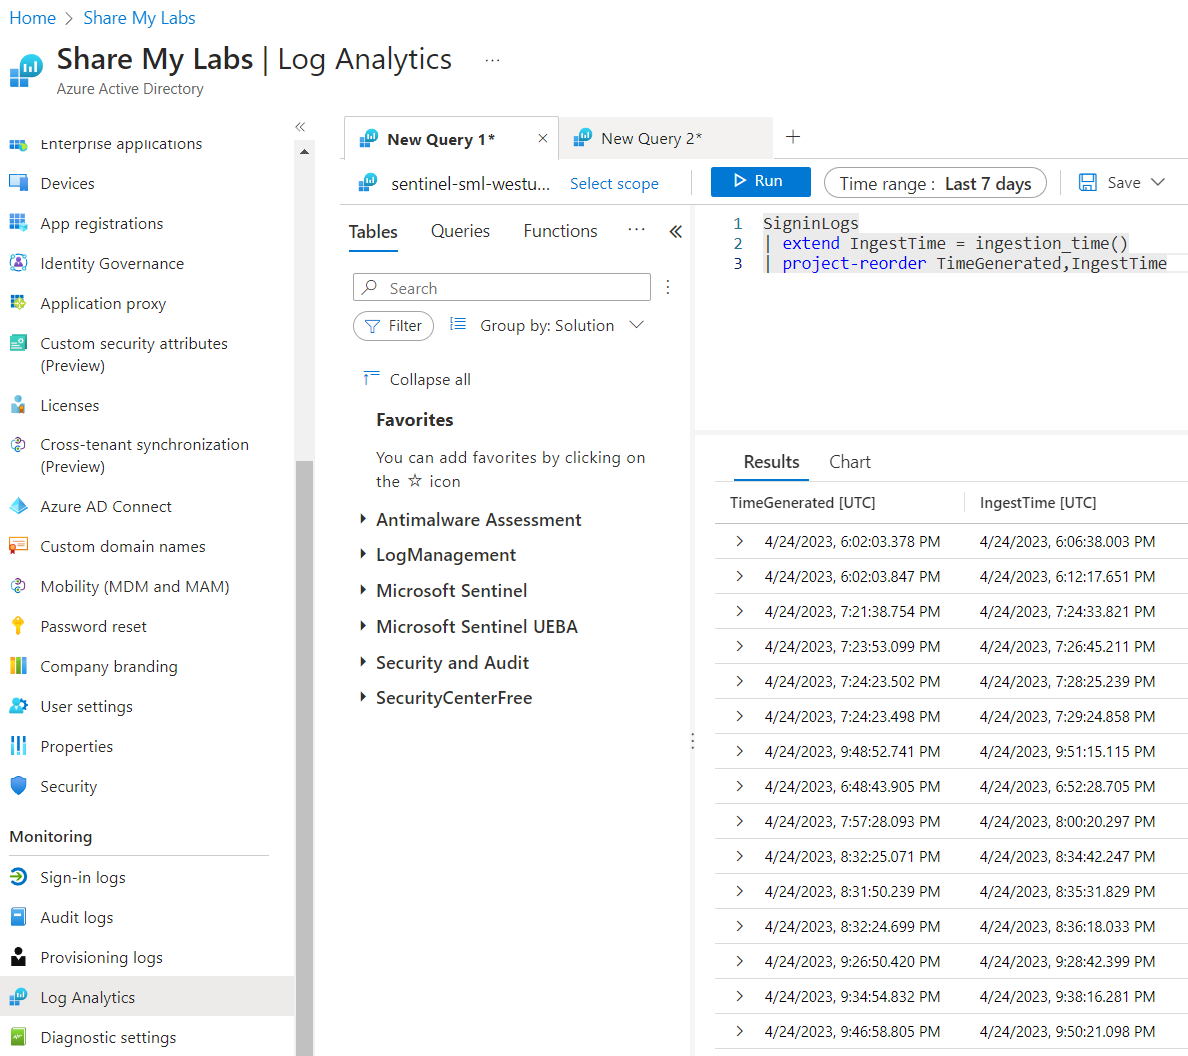The height and width of the screenshot is (1056, 1188).
Task: Run the query
Action: [760, 182]
